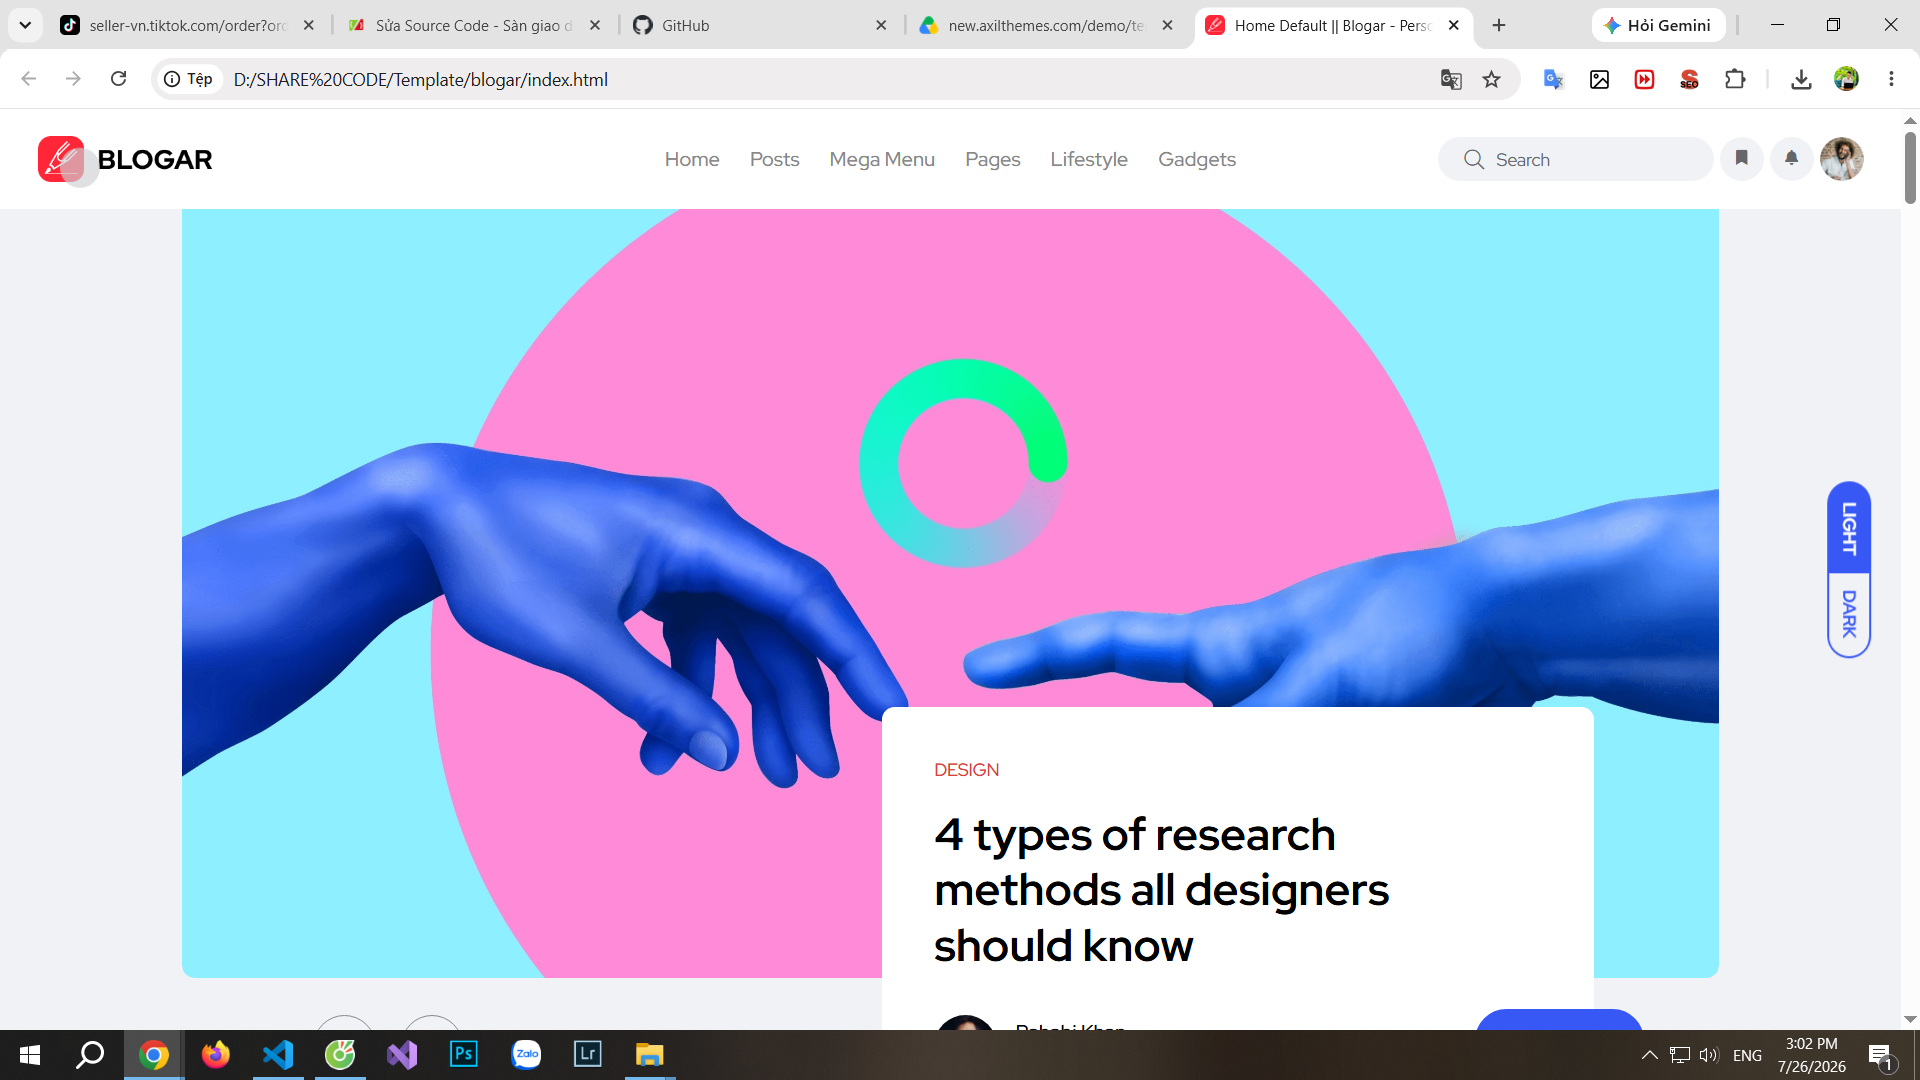
Task: Open the user profile avatar
Action: tap(1841, 158)
